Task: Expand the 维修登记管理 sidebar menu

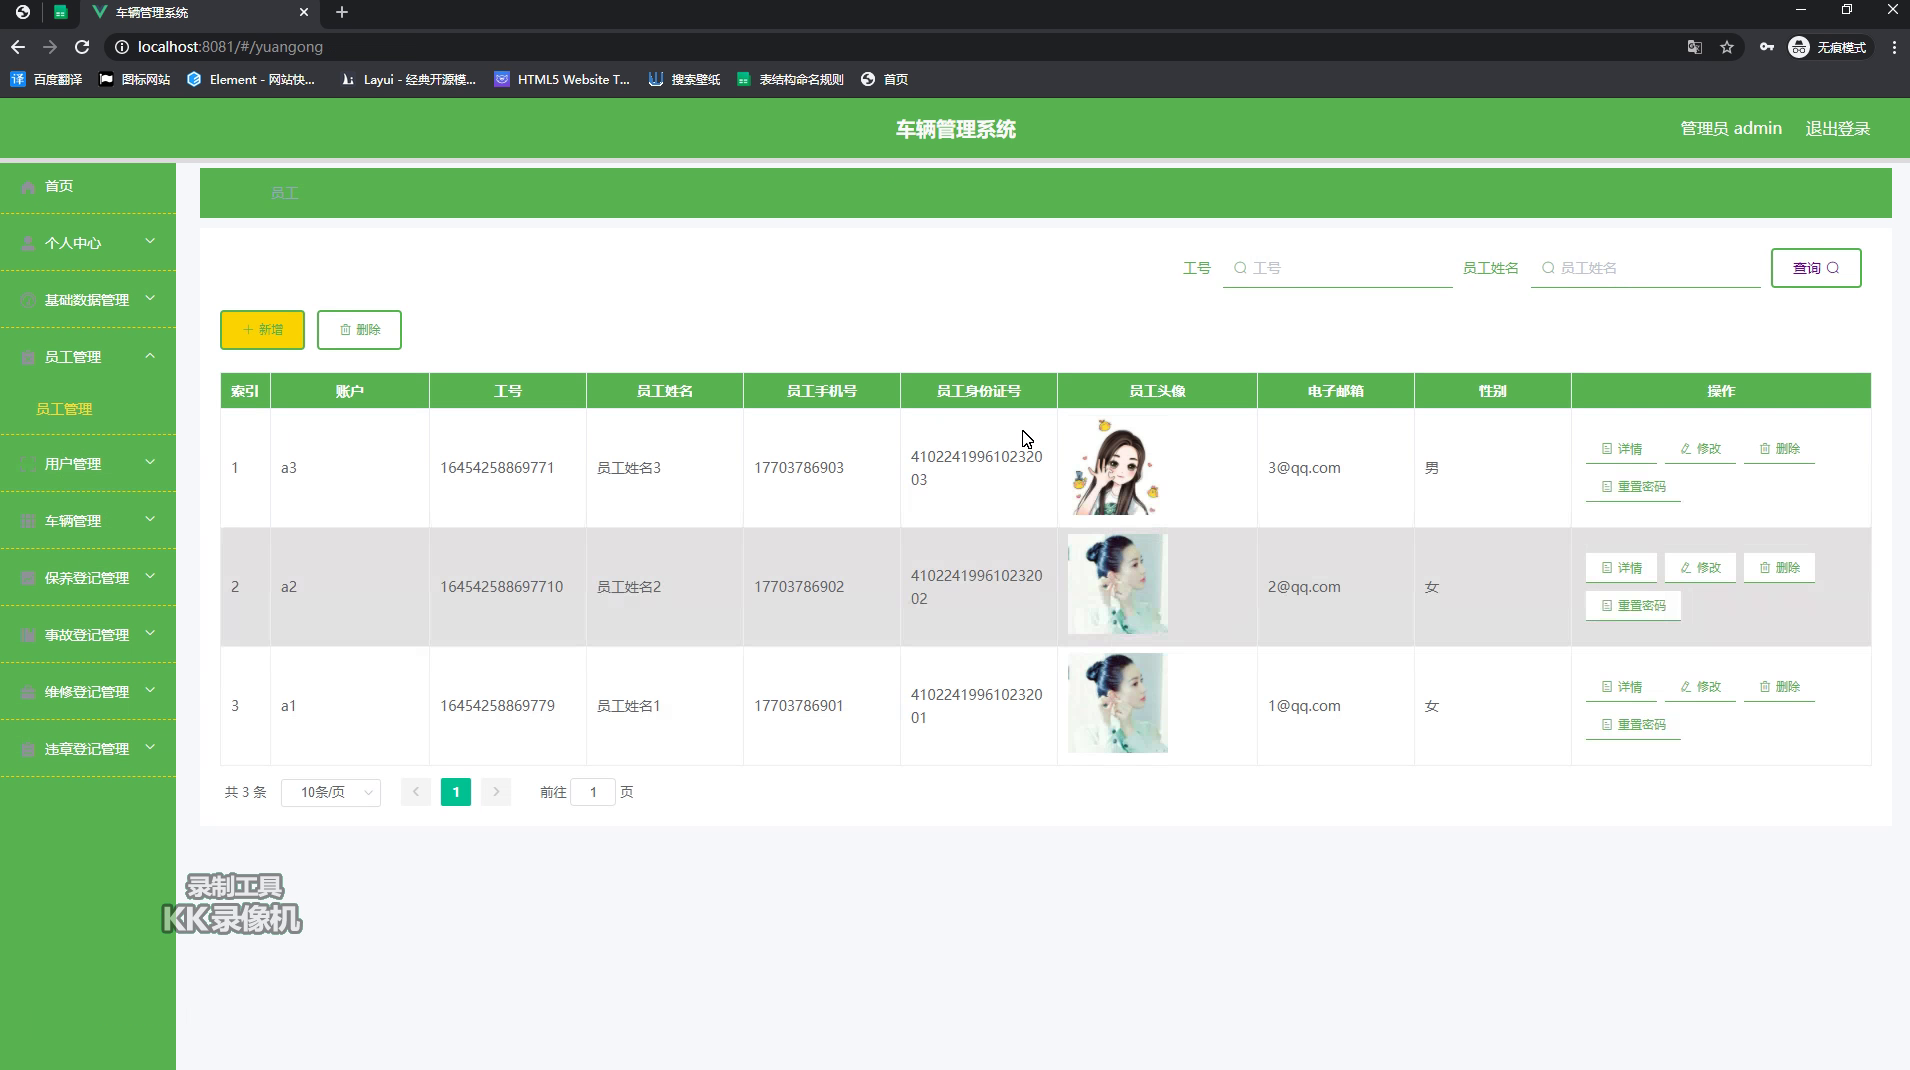Action: pyautogui.click(x=88, y=692)
